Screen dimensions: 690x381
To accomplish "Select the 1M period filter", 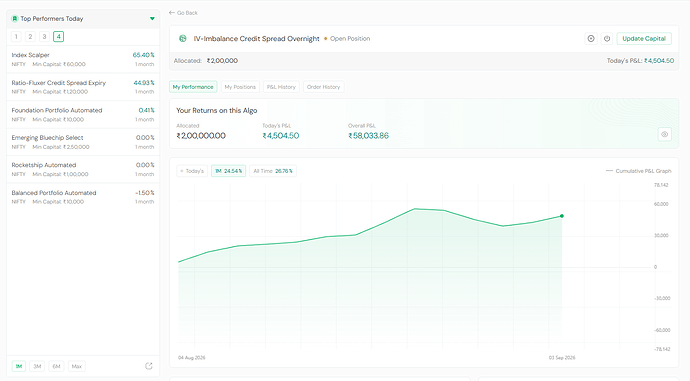I will (x=18, y=366).
